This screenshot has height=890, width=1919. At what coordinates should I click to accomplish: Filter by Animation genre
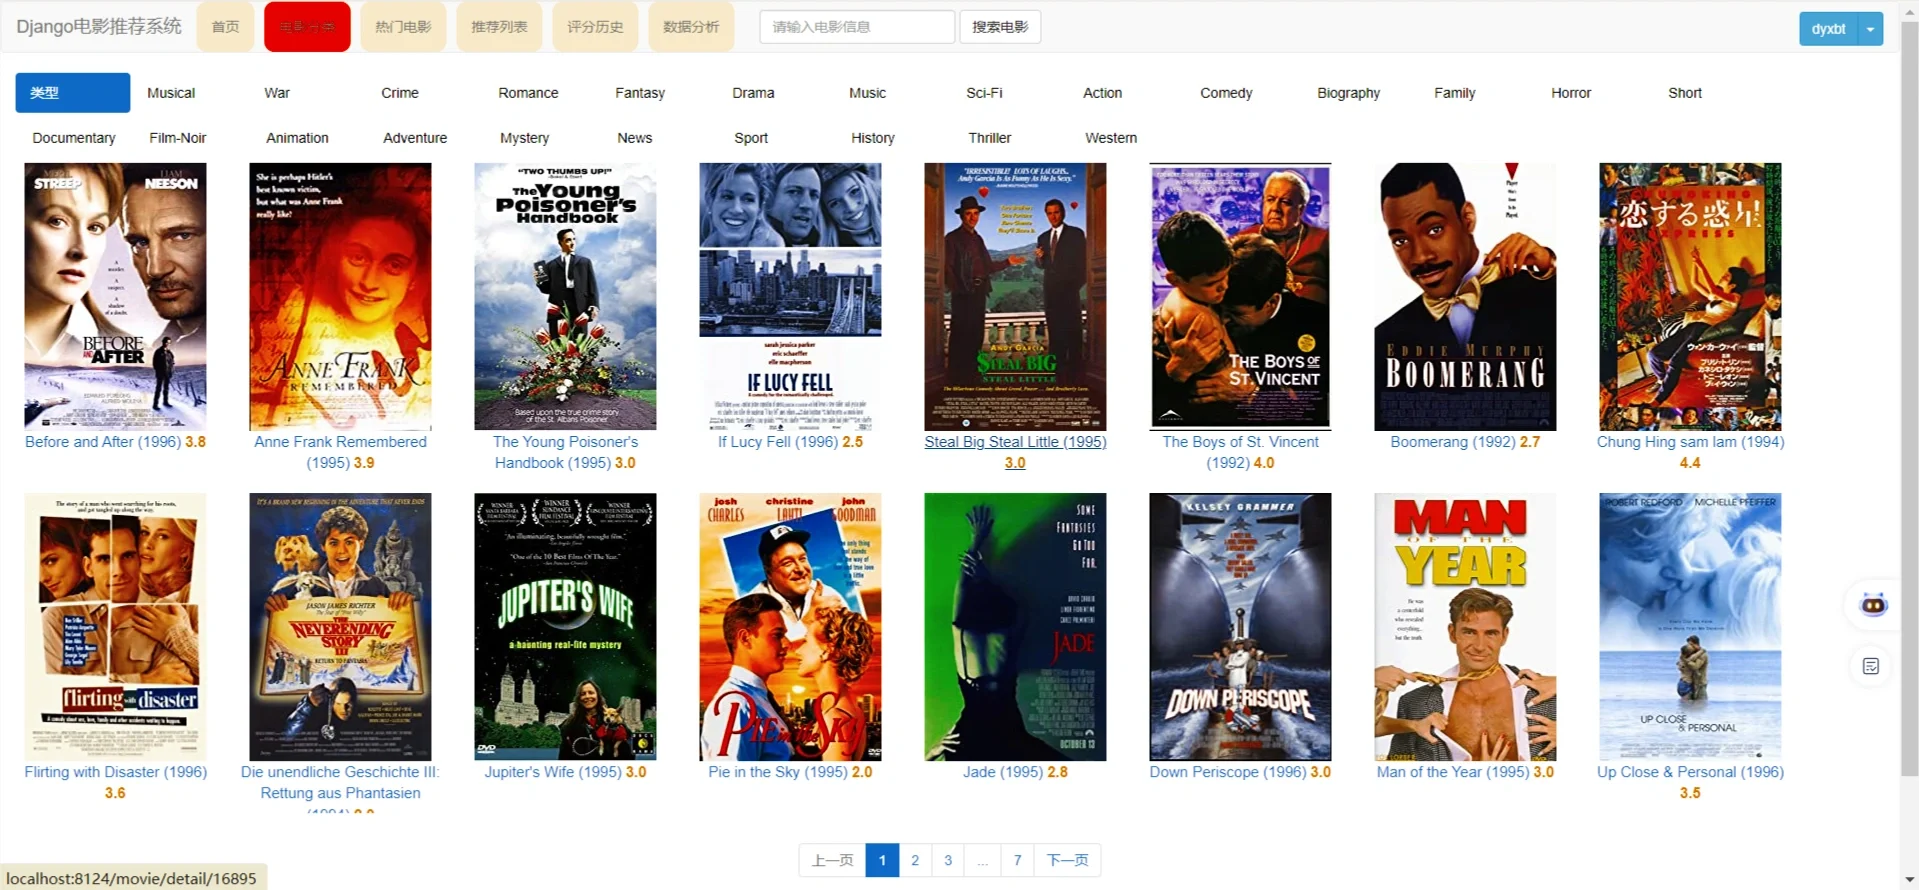[x=297, y=138]
